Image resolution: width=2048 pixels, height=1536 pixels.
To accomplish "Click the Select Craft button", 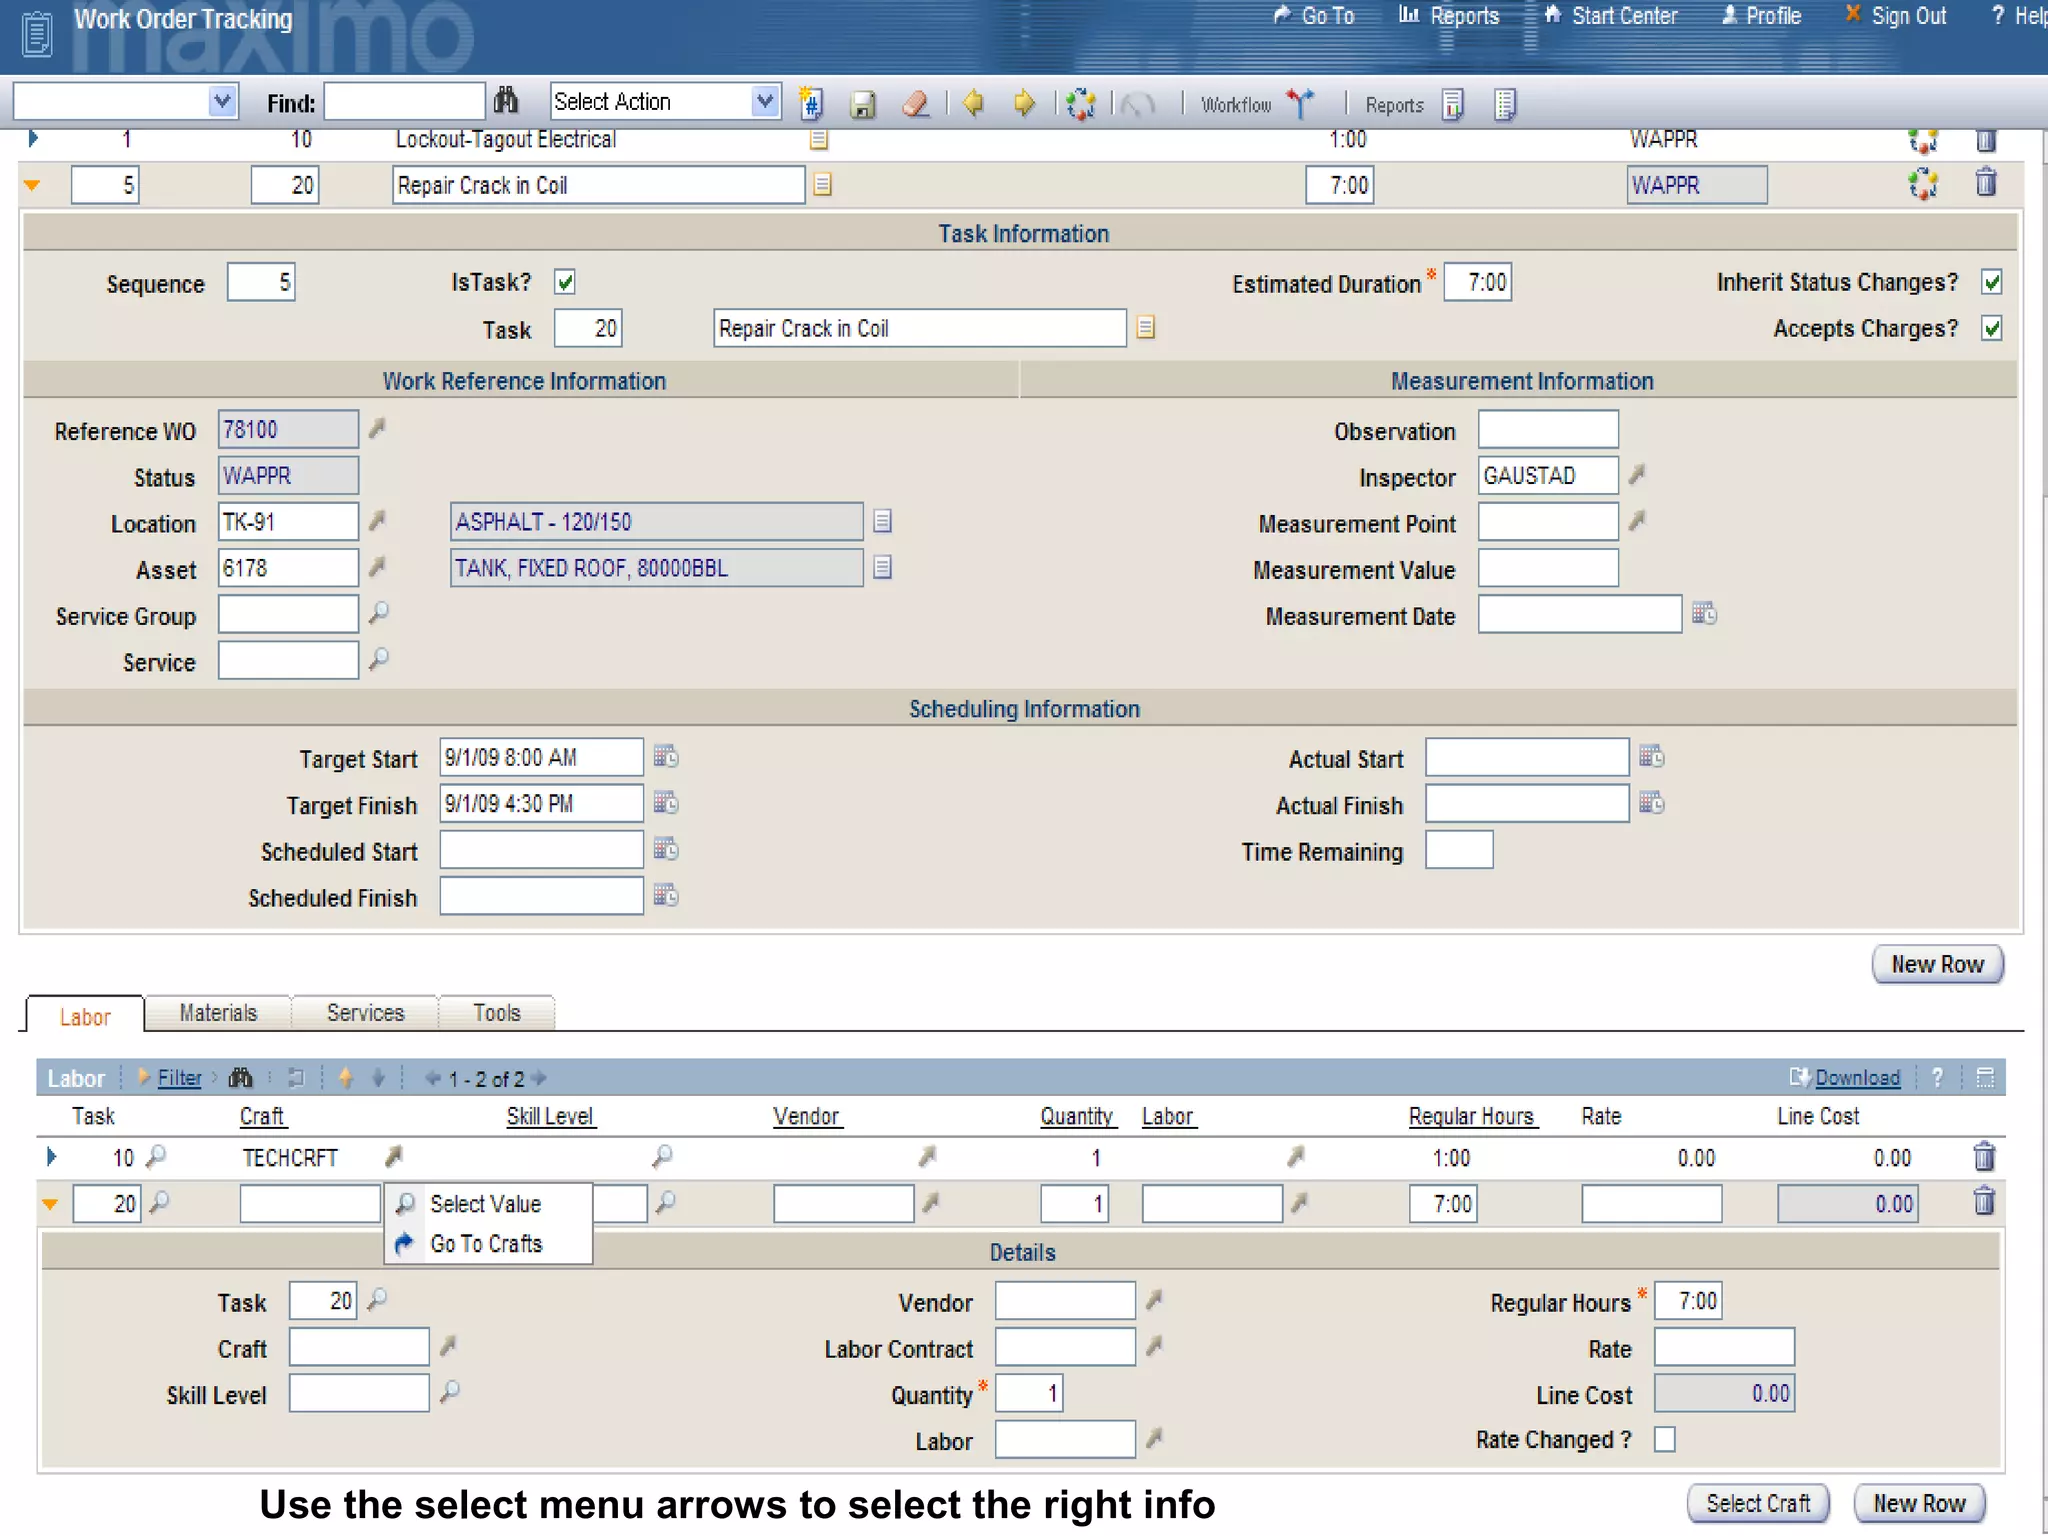I will (1757, 1503).
